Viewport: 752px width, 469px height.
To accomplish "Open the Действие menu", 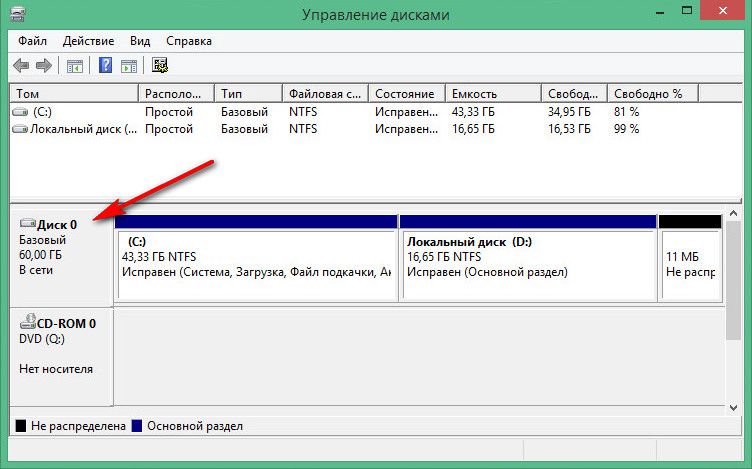I will click(x=89, y=41).
